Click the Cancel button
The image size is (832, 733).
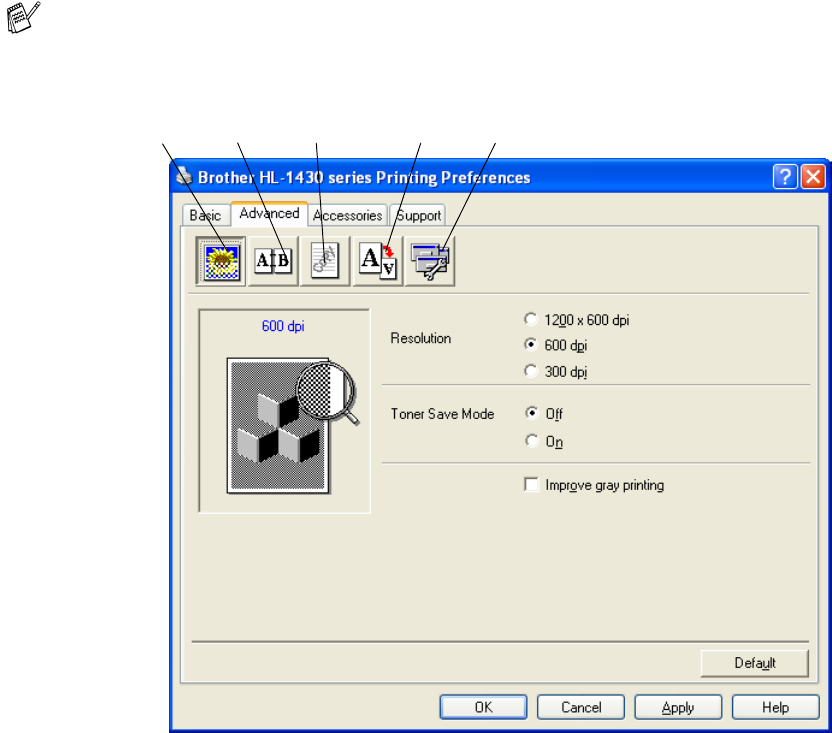click(x=581, y=707)
